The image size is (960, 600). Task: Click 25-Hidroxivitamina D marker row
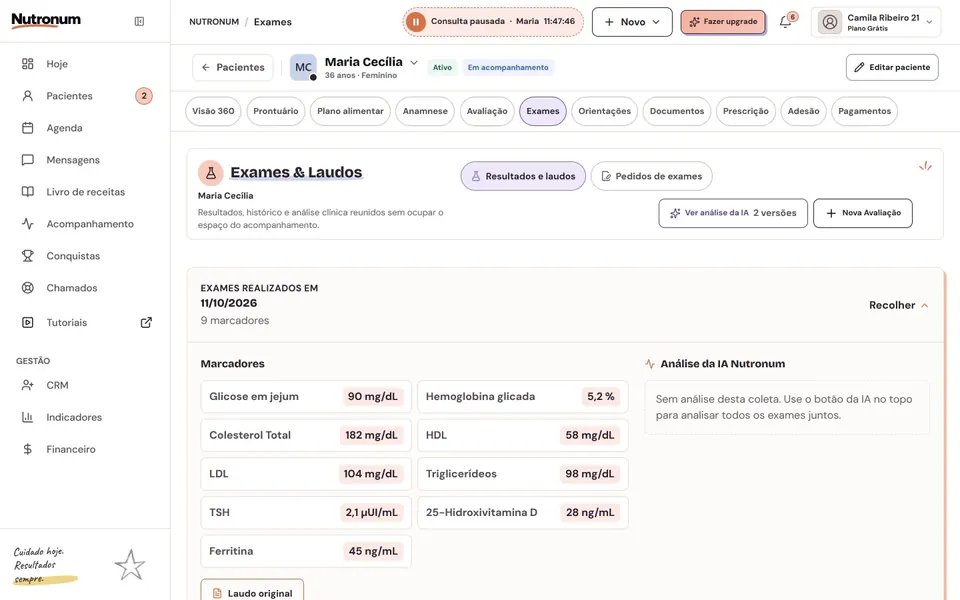pos(522,512)
